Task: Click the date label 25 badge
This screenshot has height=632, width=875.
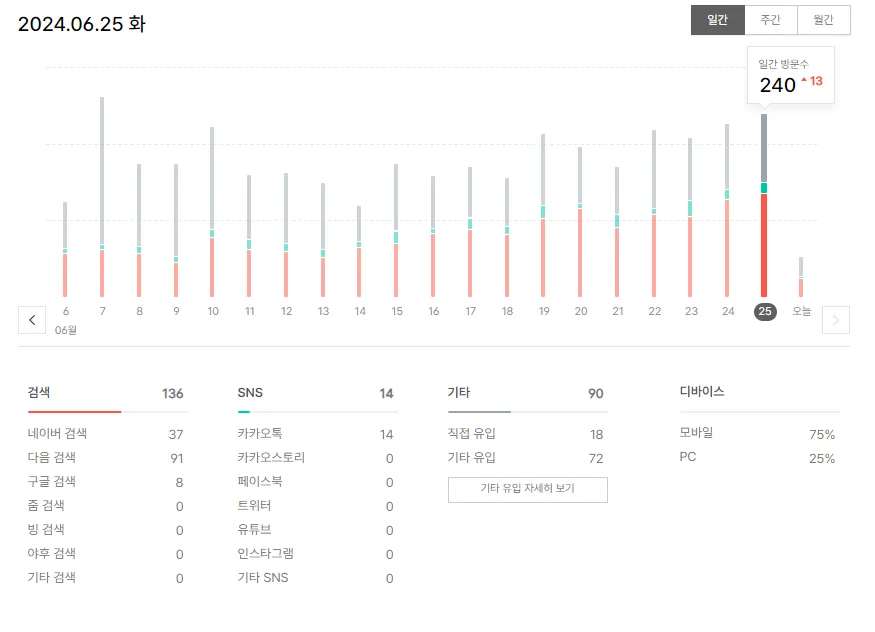Action: tap(765, 311)
